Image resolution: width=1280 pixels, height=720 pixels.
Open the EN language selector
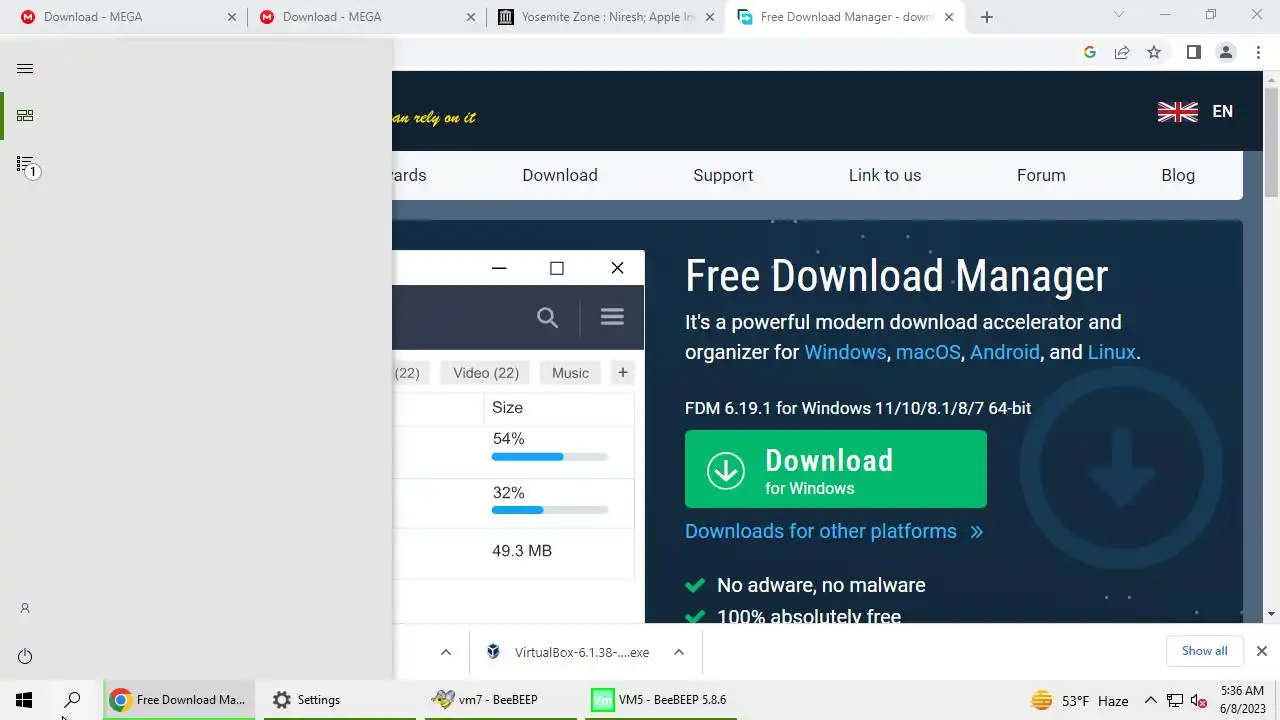(x=1222, y=112)
